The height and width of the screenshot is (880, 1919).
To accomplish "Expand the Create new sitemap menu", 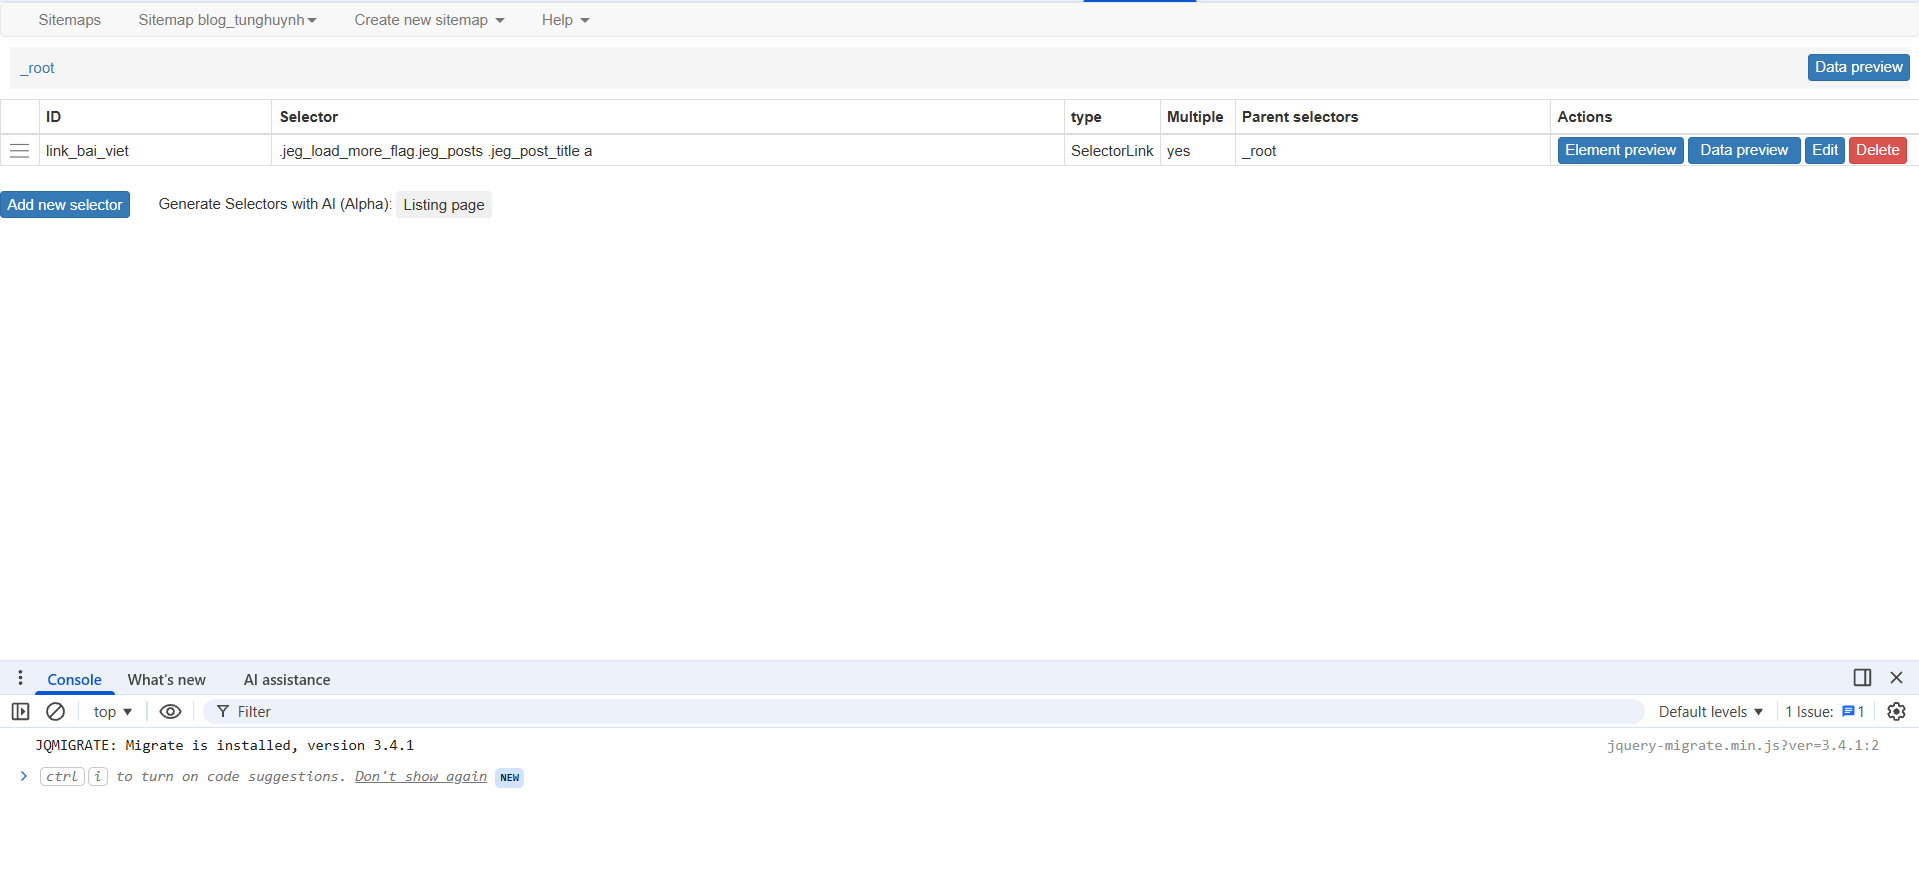I will pos(429,20).
